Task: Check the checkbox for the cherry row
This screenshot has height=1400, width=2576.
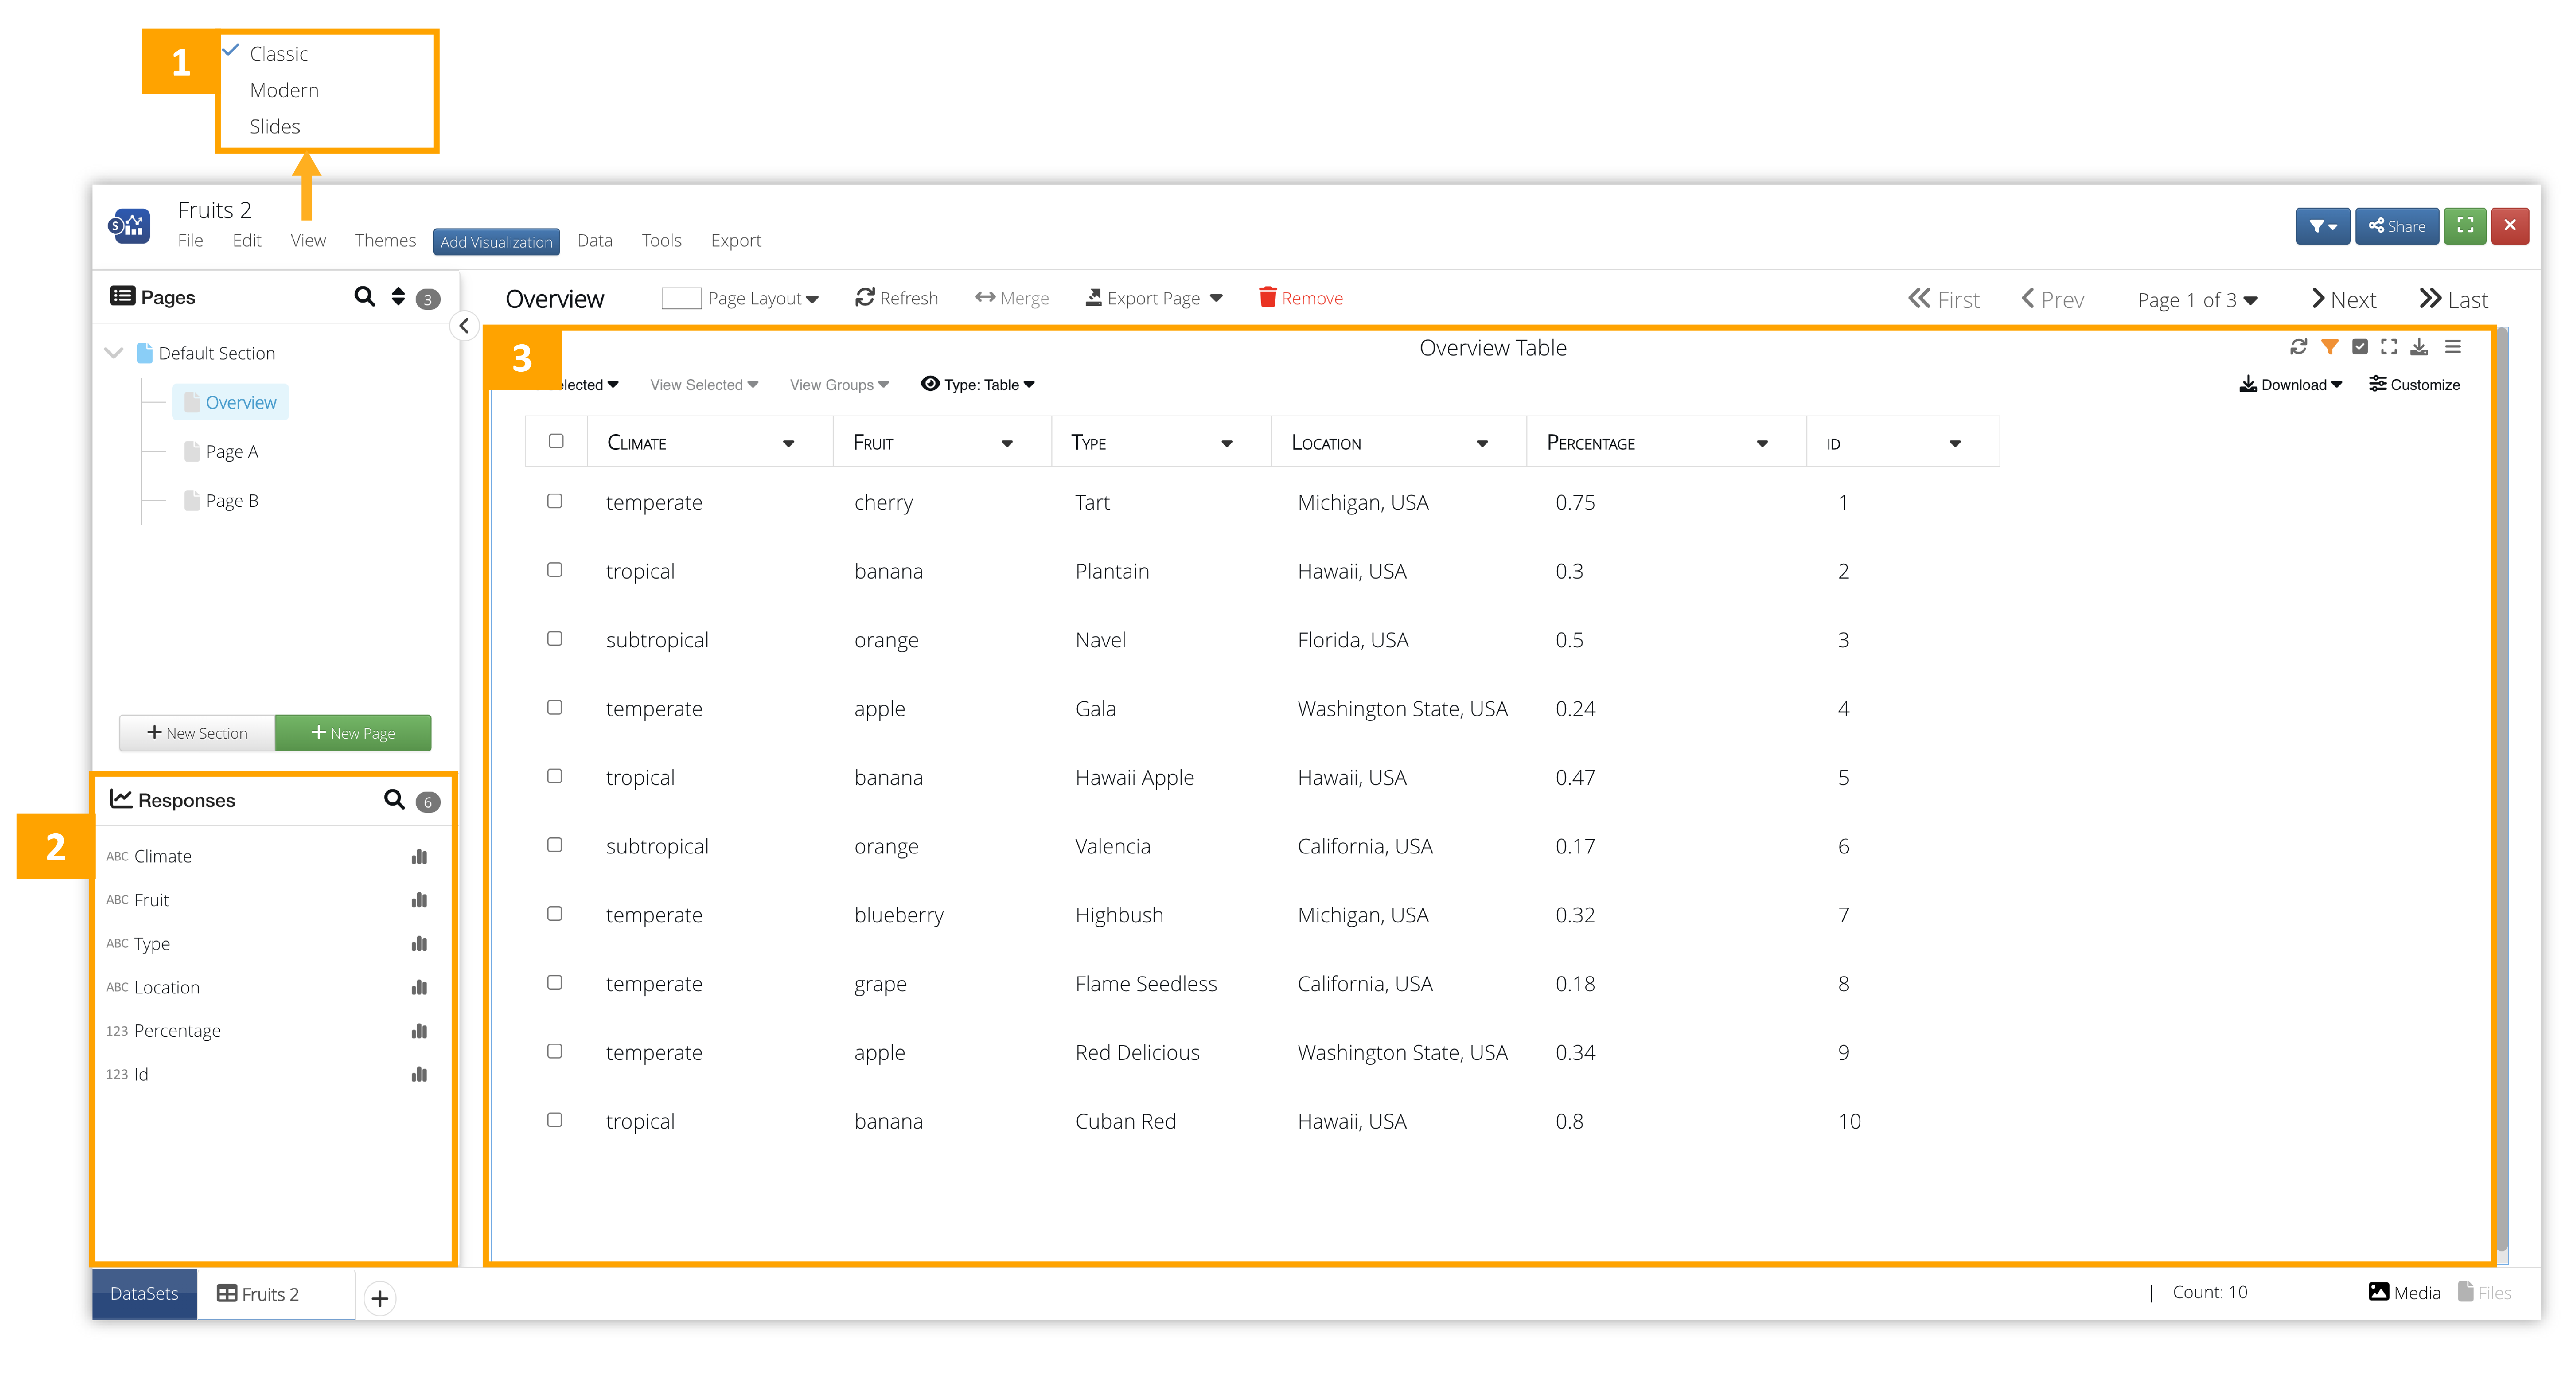Action: pos(555,501)
